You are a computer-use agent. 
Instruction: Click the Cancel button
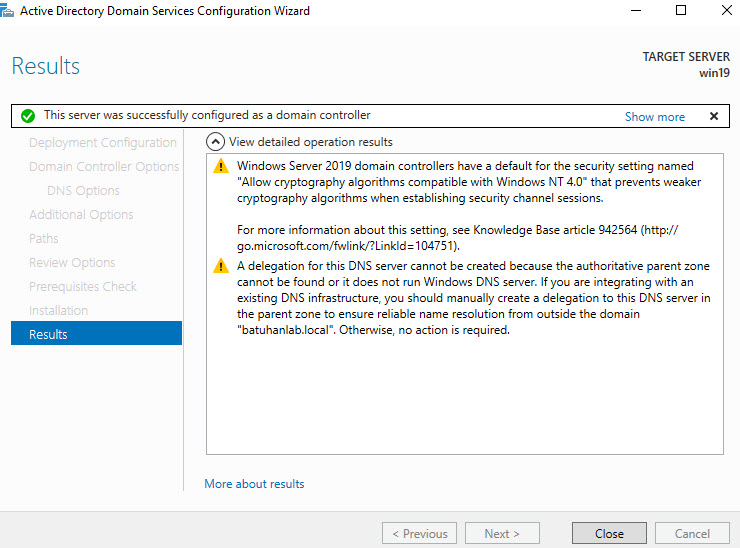pyautogui.click(x=692, y=533)
